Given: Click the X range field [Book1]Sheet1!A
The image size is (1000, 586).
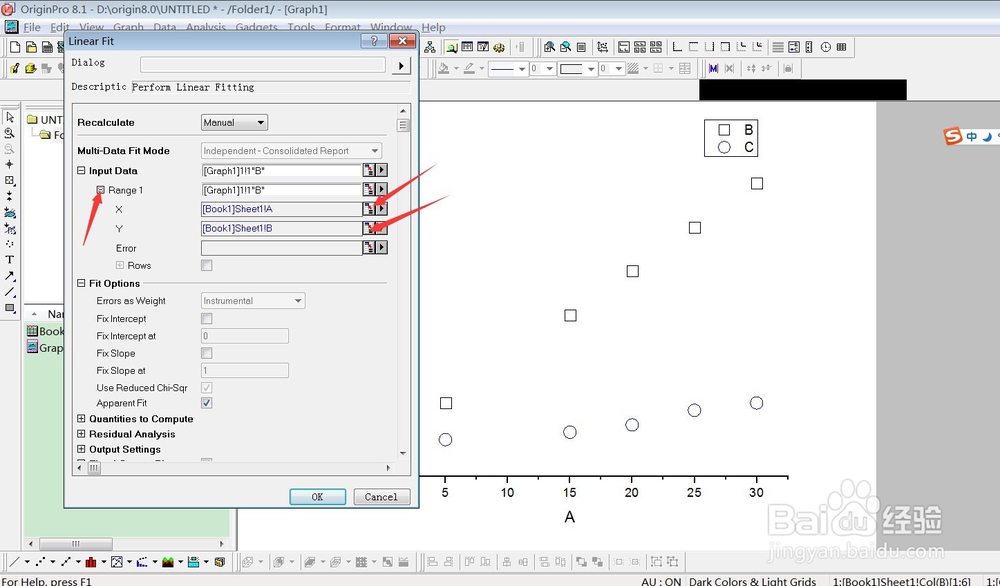Looking at the screenshot, I should (281, 209).
